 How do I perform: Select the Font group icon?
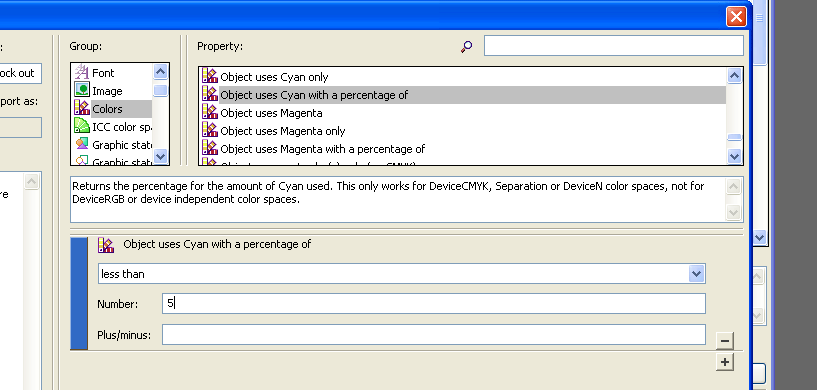(x=81, y=72)
